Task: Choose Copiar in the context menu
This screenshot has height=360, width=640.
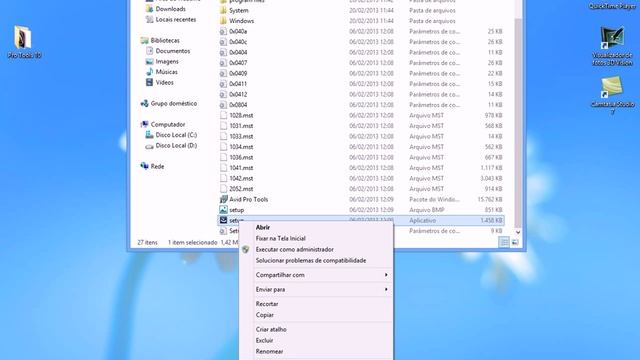Action: click(264, 315)
